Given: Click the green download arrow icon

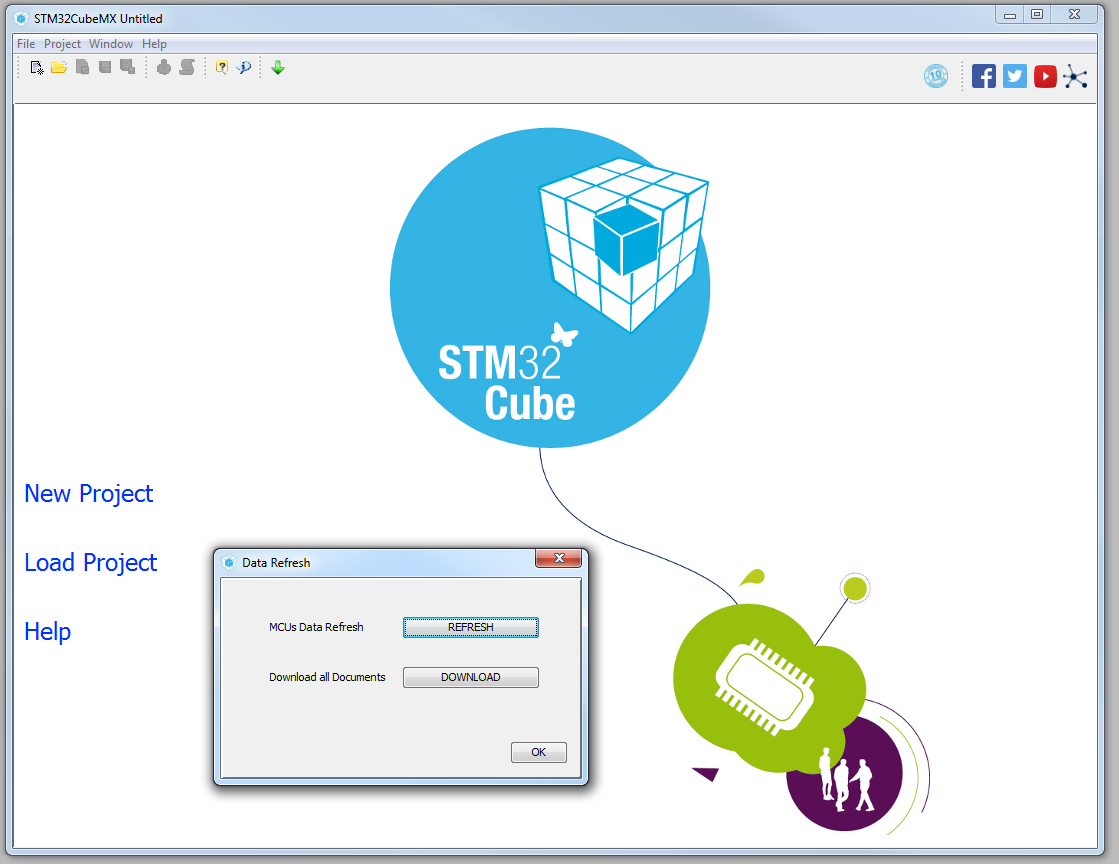Looking at the screenshot, I should [278, 68].
